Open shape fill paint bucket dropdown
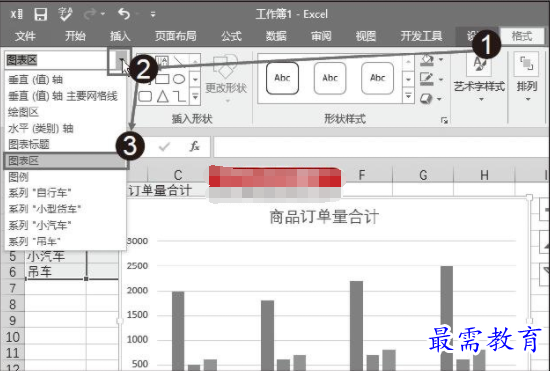 click(x=441, y=60)
